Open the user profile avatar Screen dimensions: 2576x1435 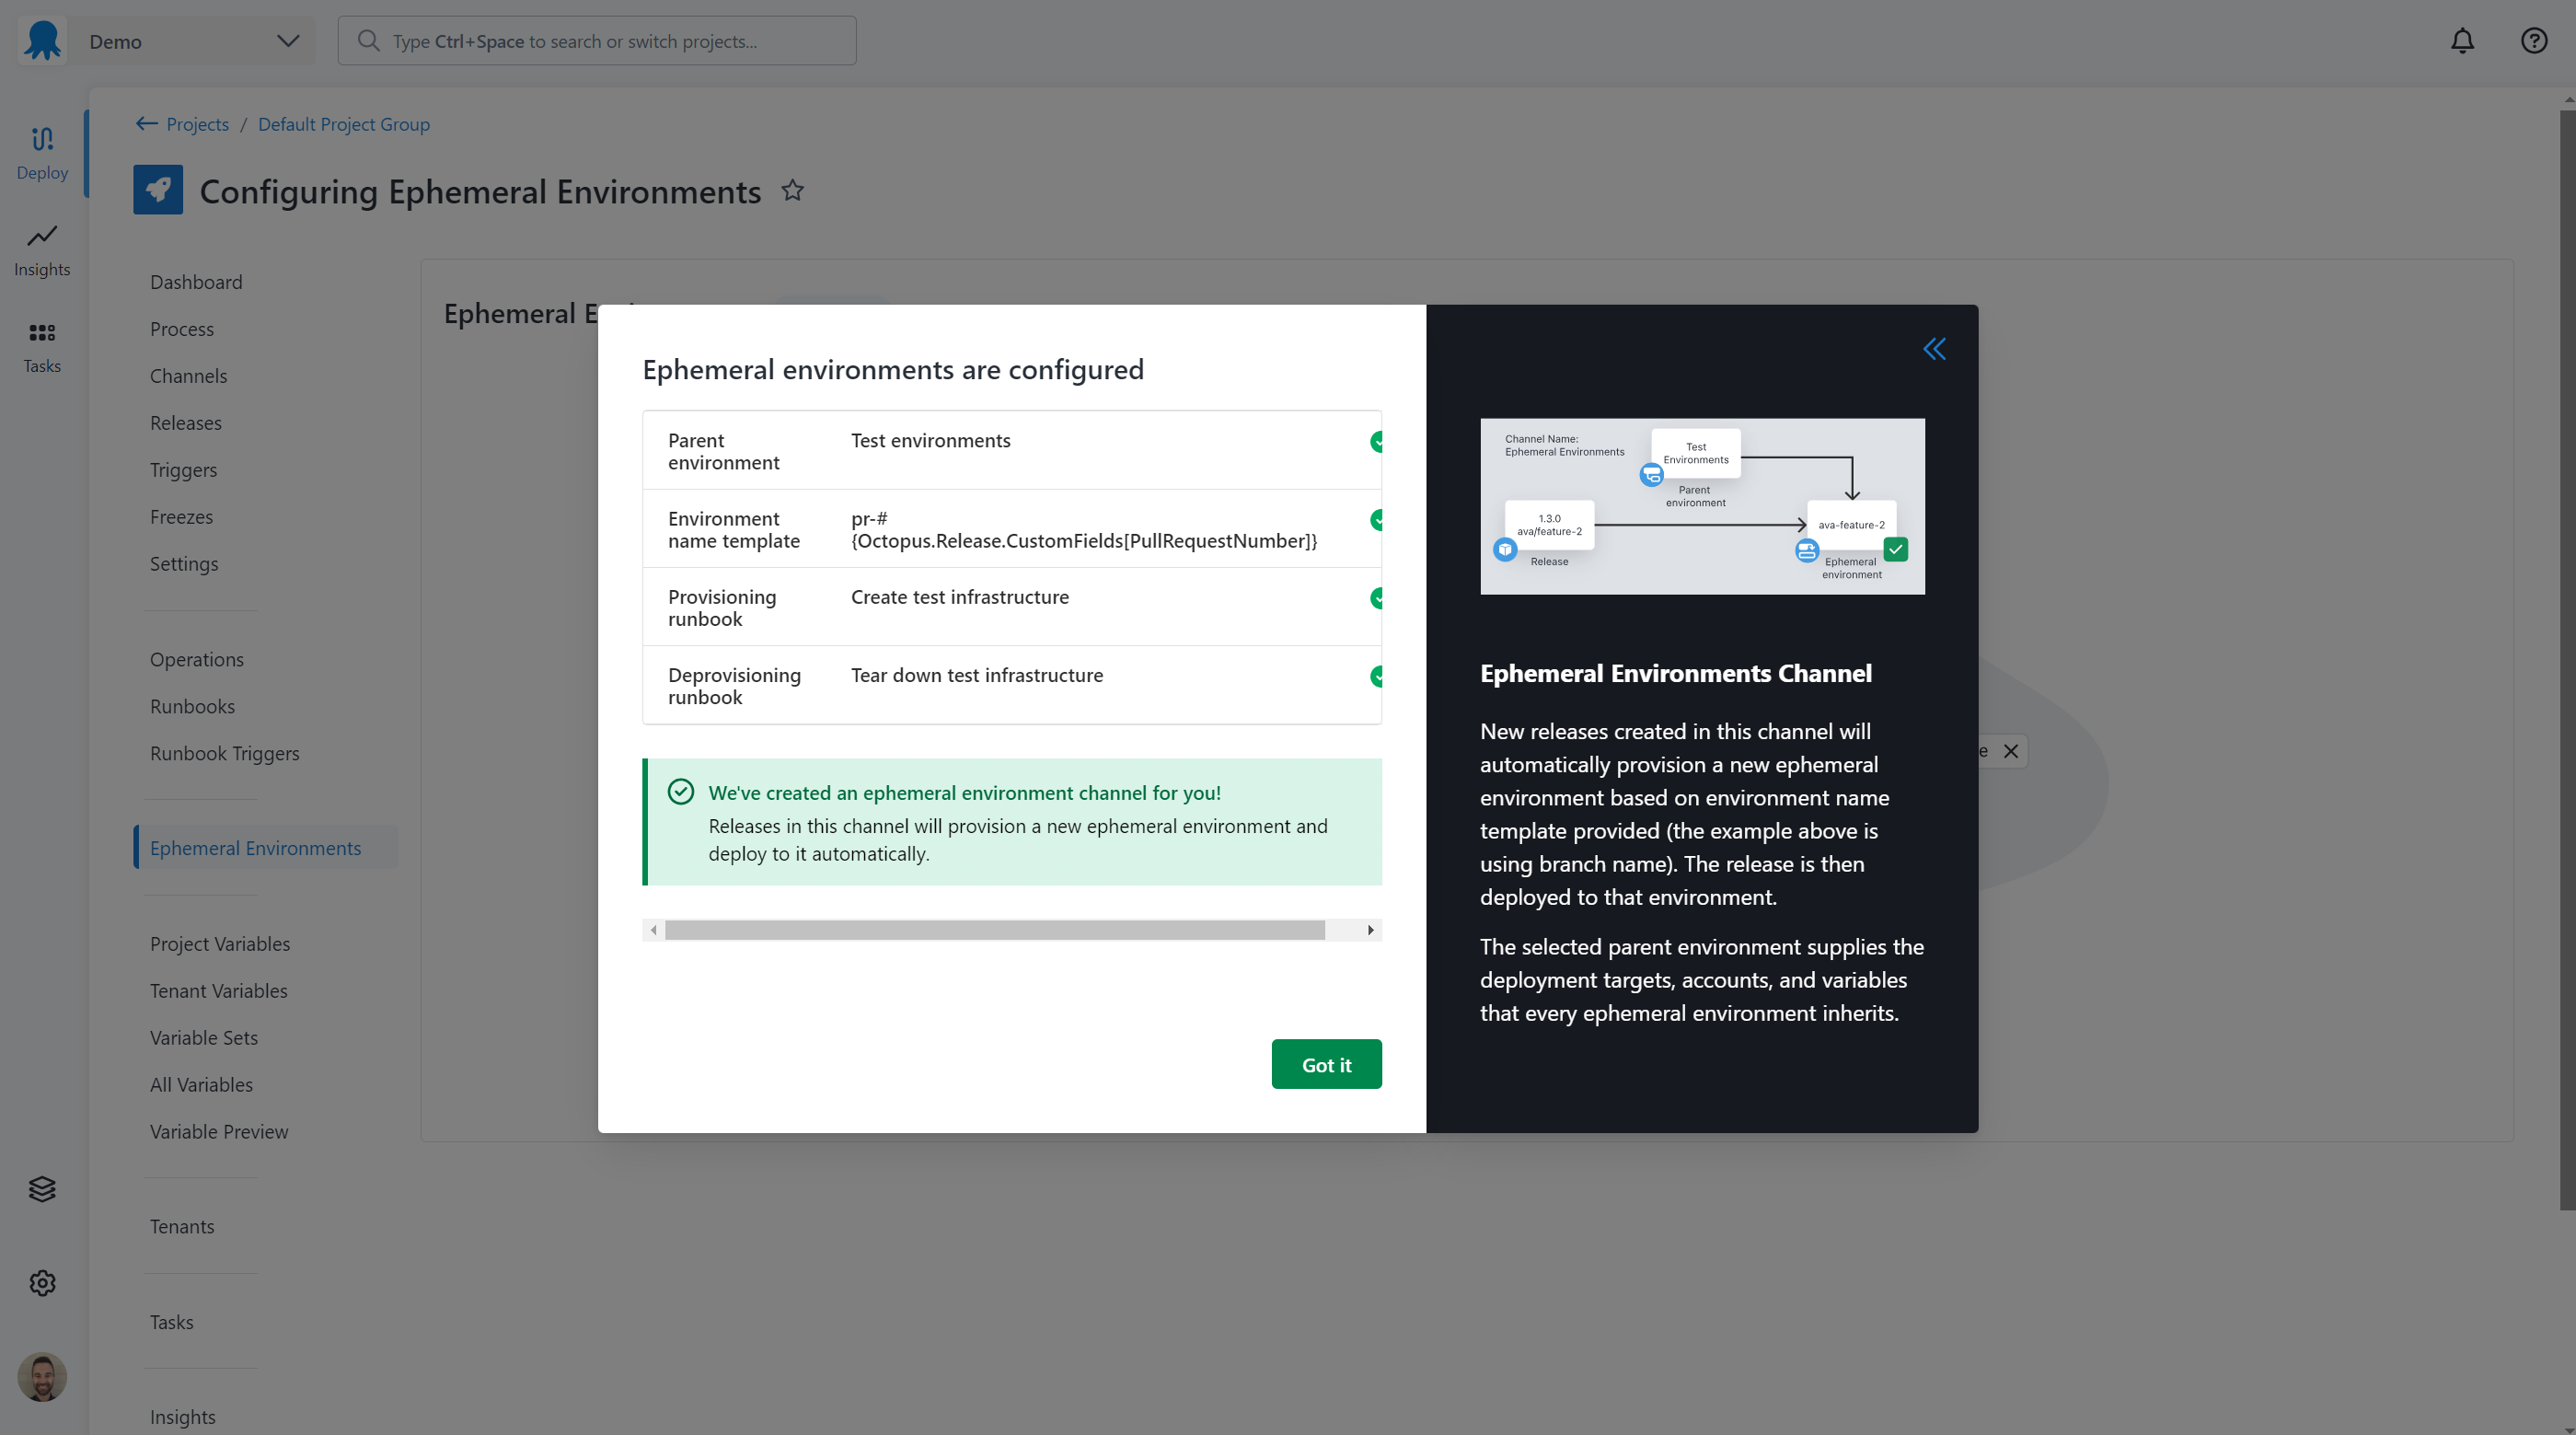click(42, 1377)
